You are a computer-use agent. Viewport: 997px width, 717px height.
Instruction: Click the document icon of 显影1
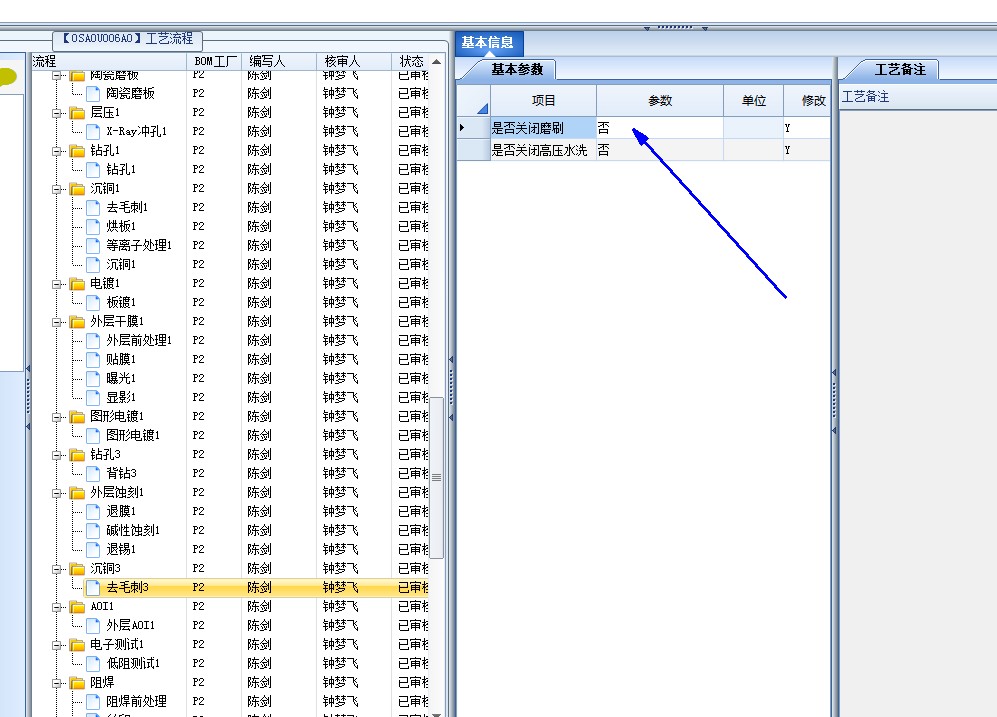pos(93,397)
